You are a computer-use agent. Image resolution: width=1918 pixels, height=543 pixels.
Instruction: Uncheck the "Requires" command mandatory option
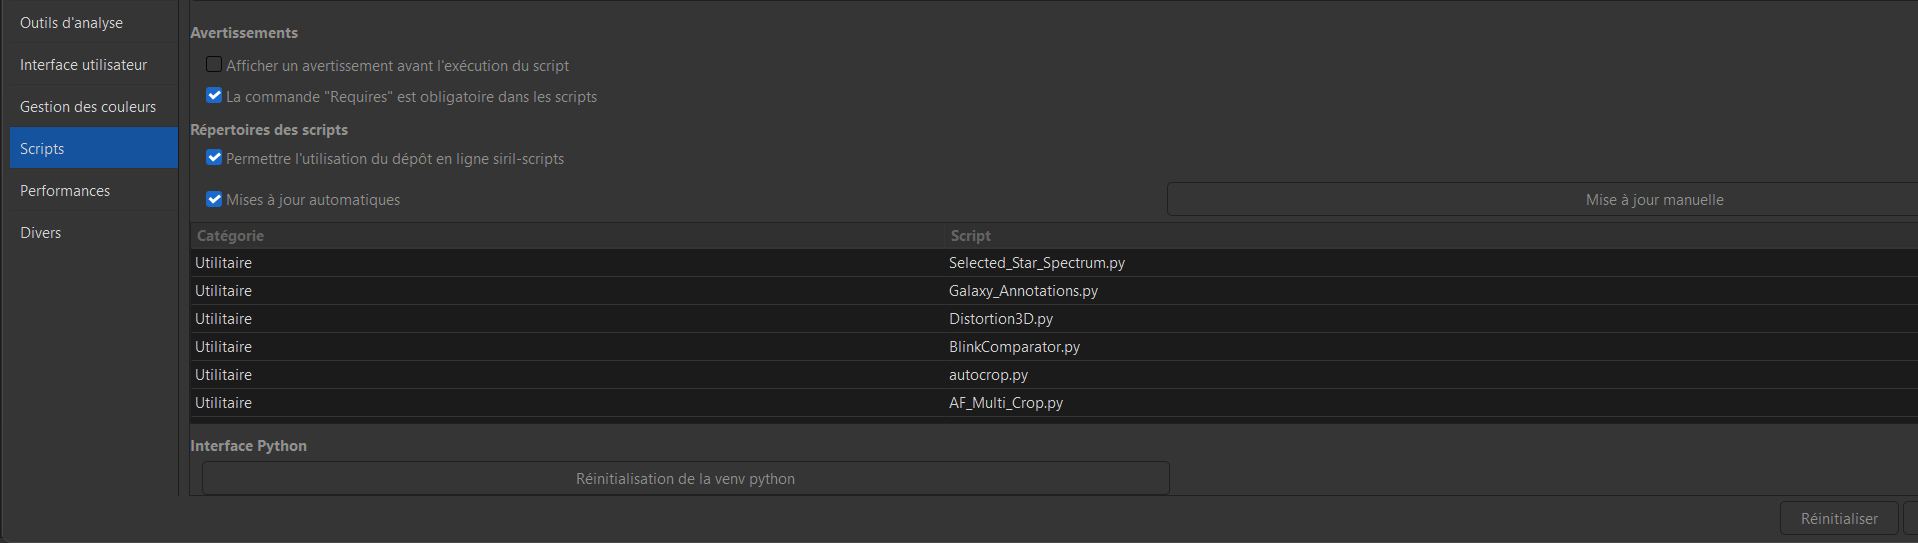click(x=214, y=96)
